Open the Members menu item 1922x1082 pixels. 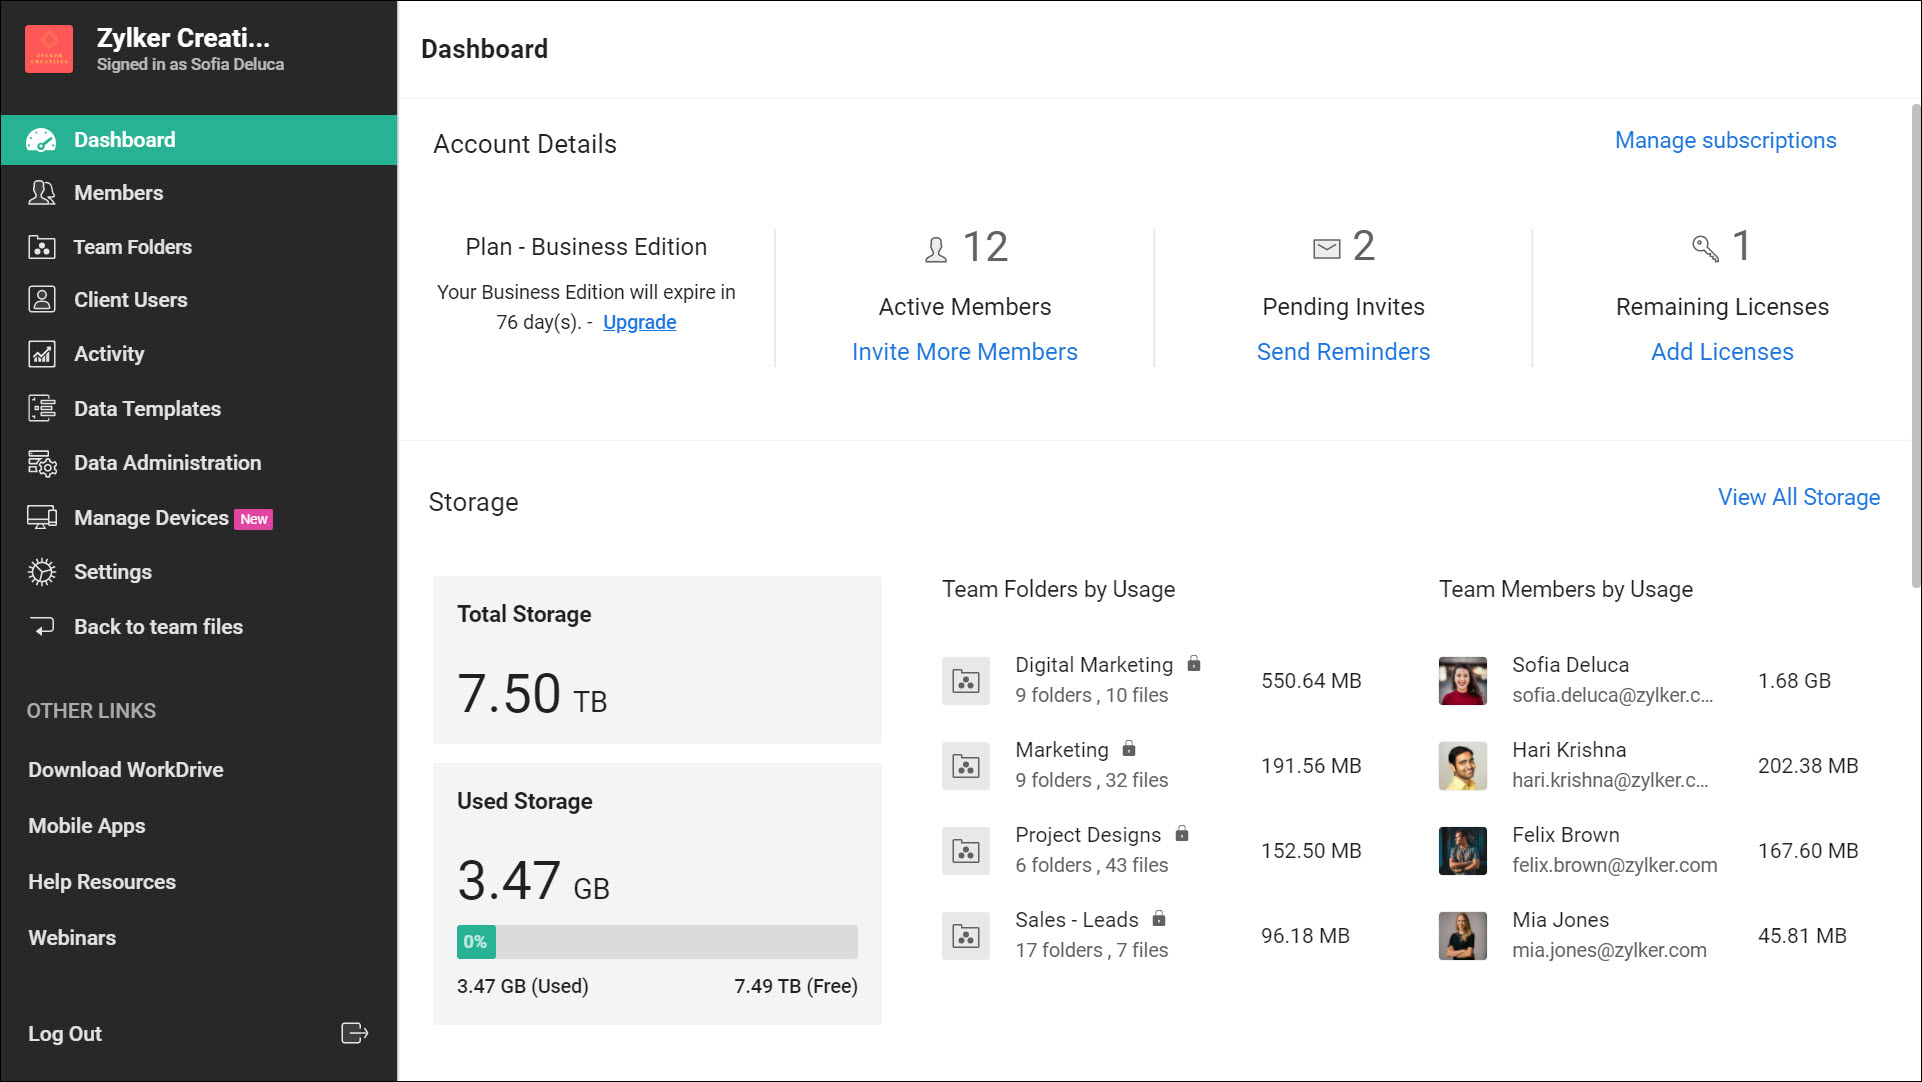(118, 193)
